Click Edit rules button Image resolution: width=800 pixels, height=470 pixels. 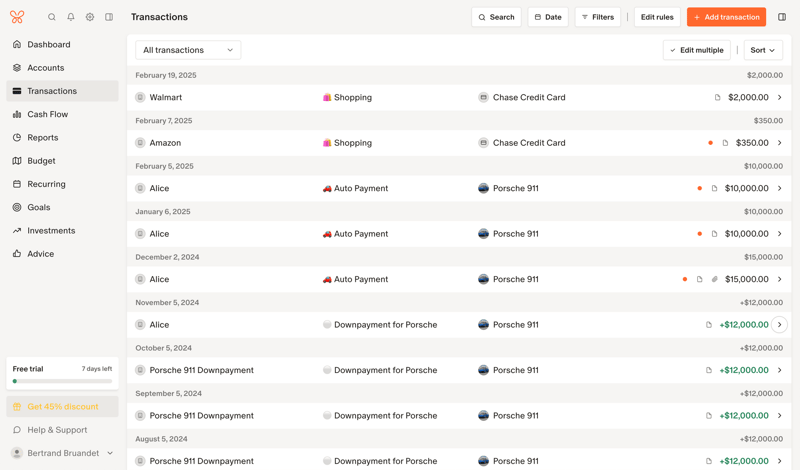[657, 17]
